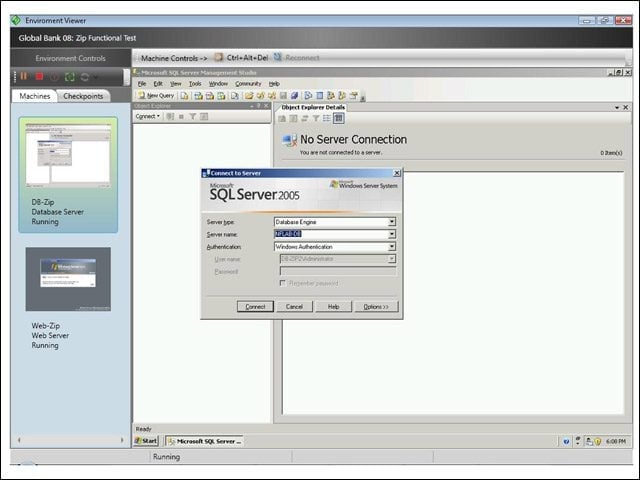Click the Template Explorer toolbar icon
This screenshot has width=640, height=480.
coord(342,96)
